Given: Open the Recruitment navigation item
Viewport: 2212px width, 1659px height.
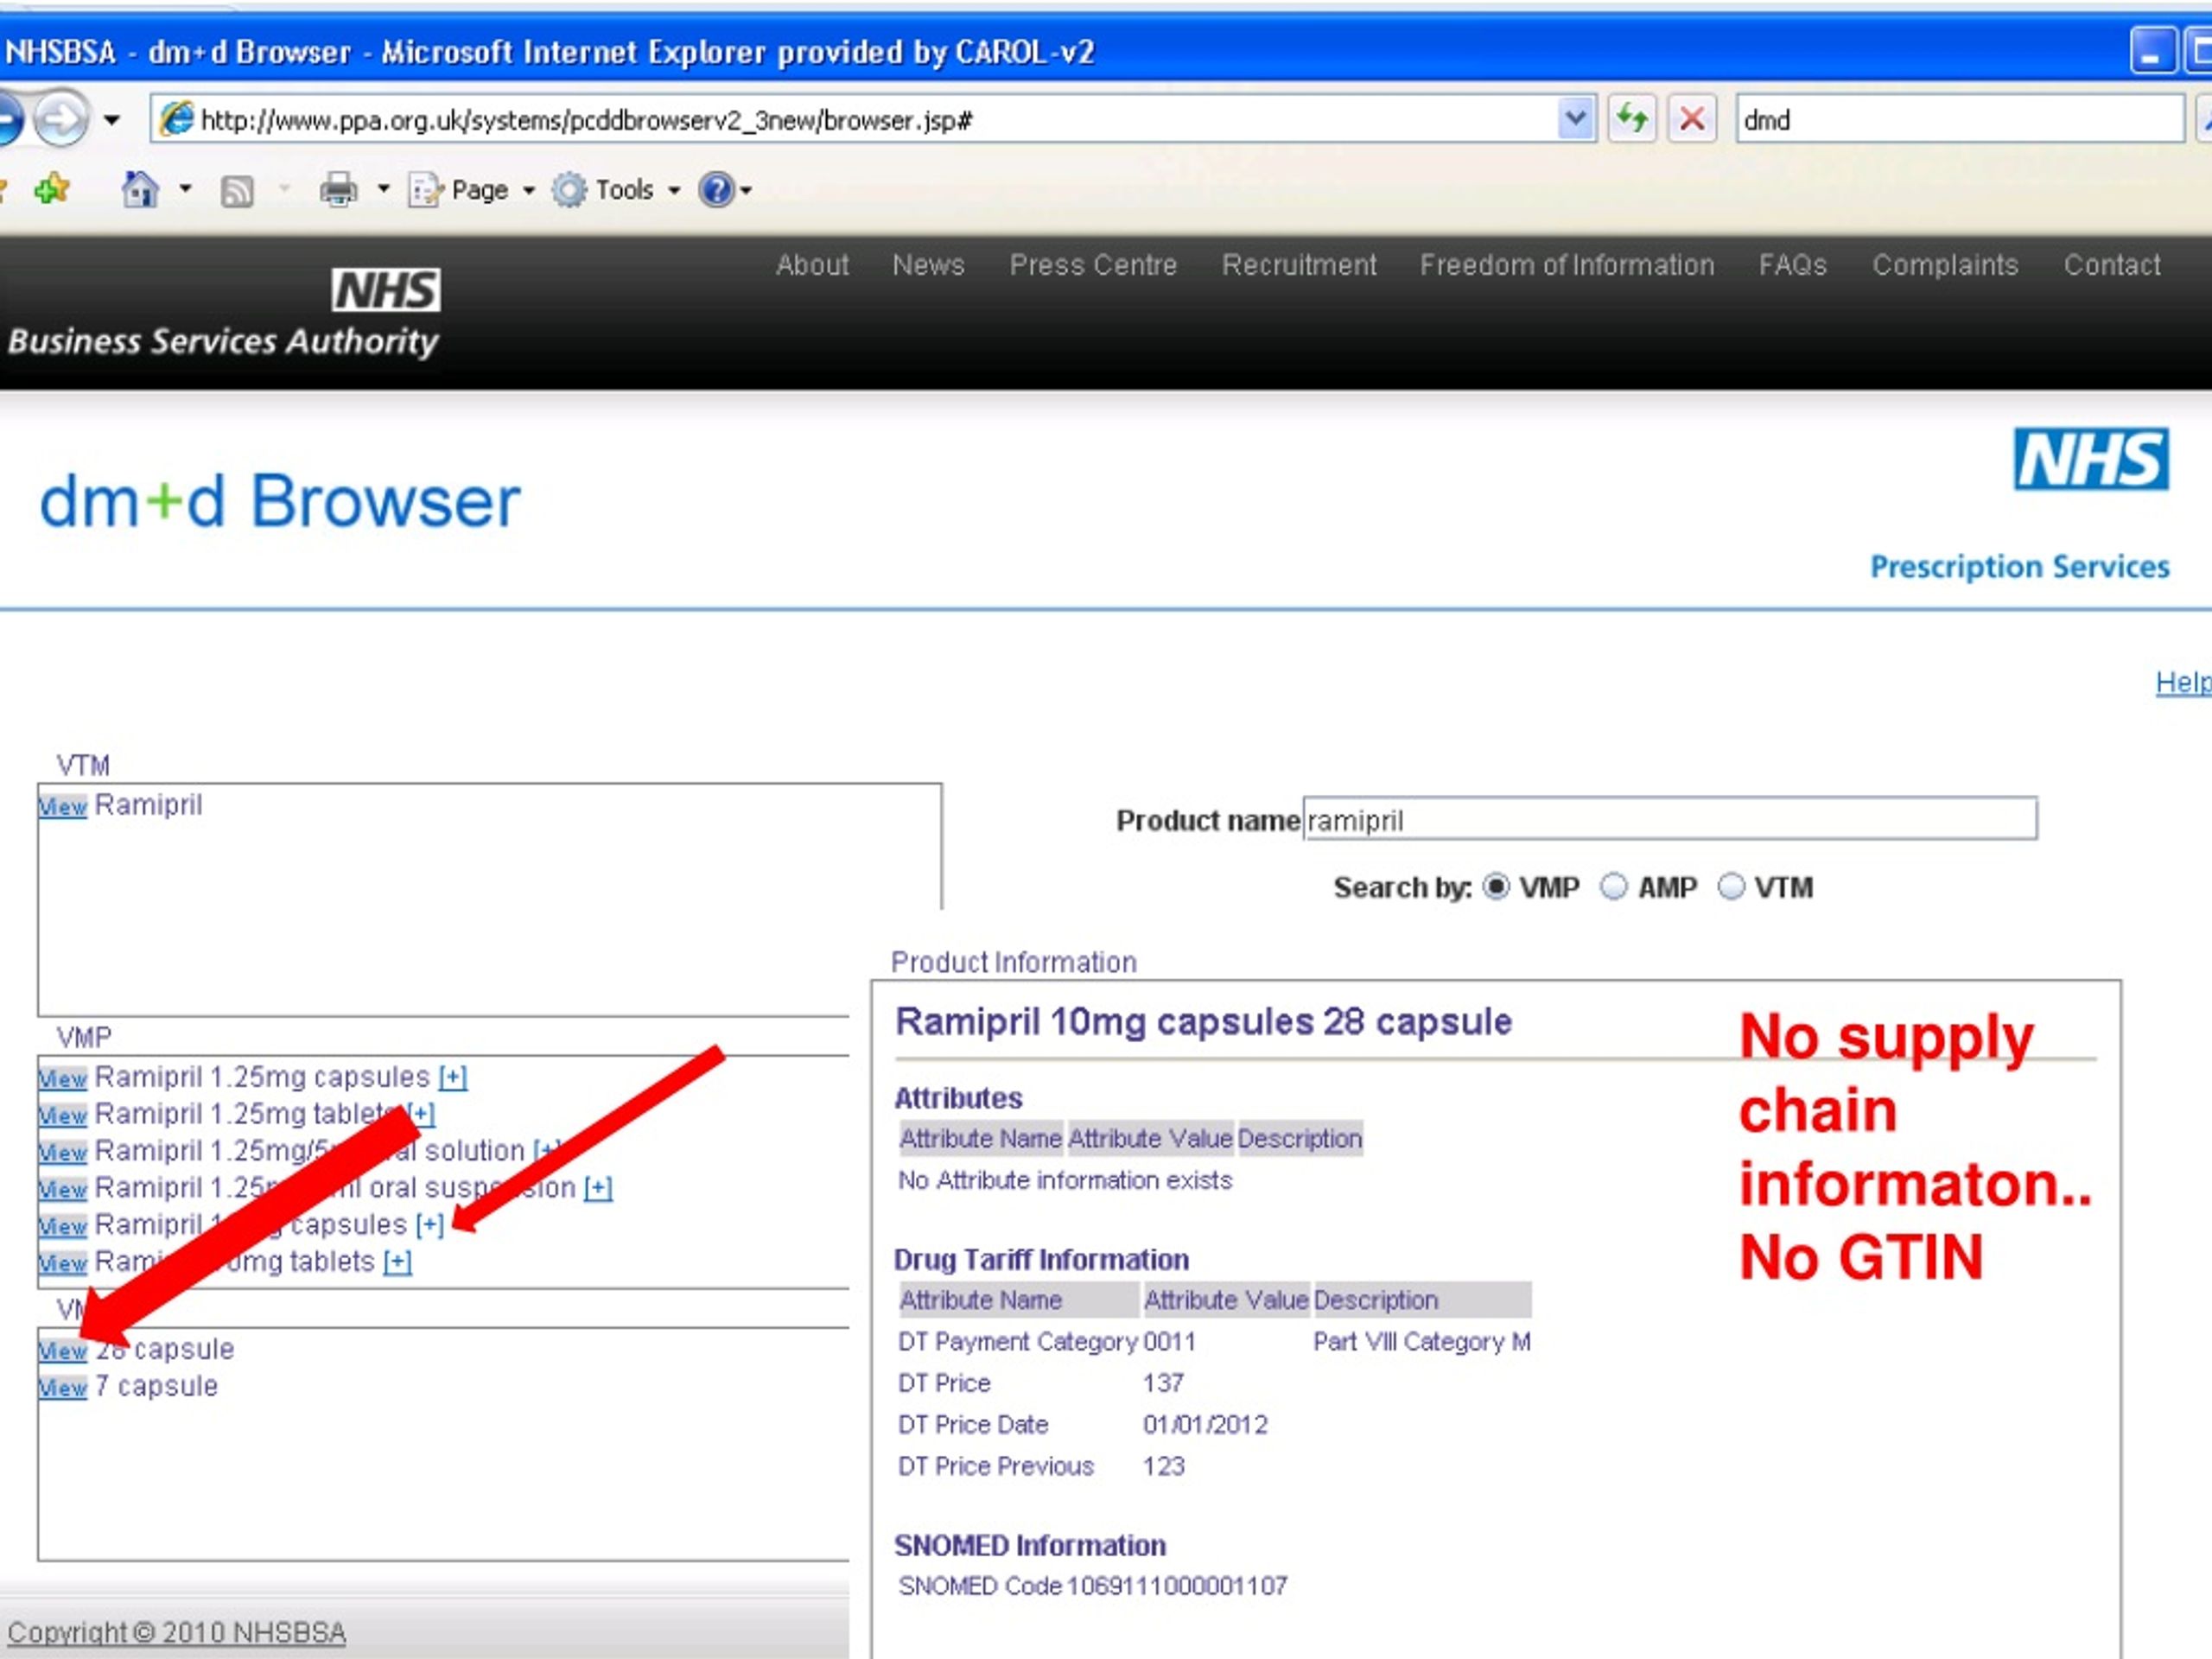Looking at the screenshot, I should [1299, 265].
